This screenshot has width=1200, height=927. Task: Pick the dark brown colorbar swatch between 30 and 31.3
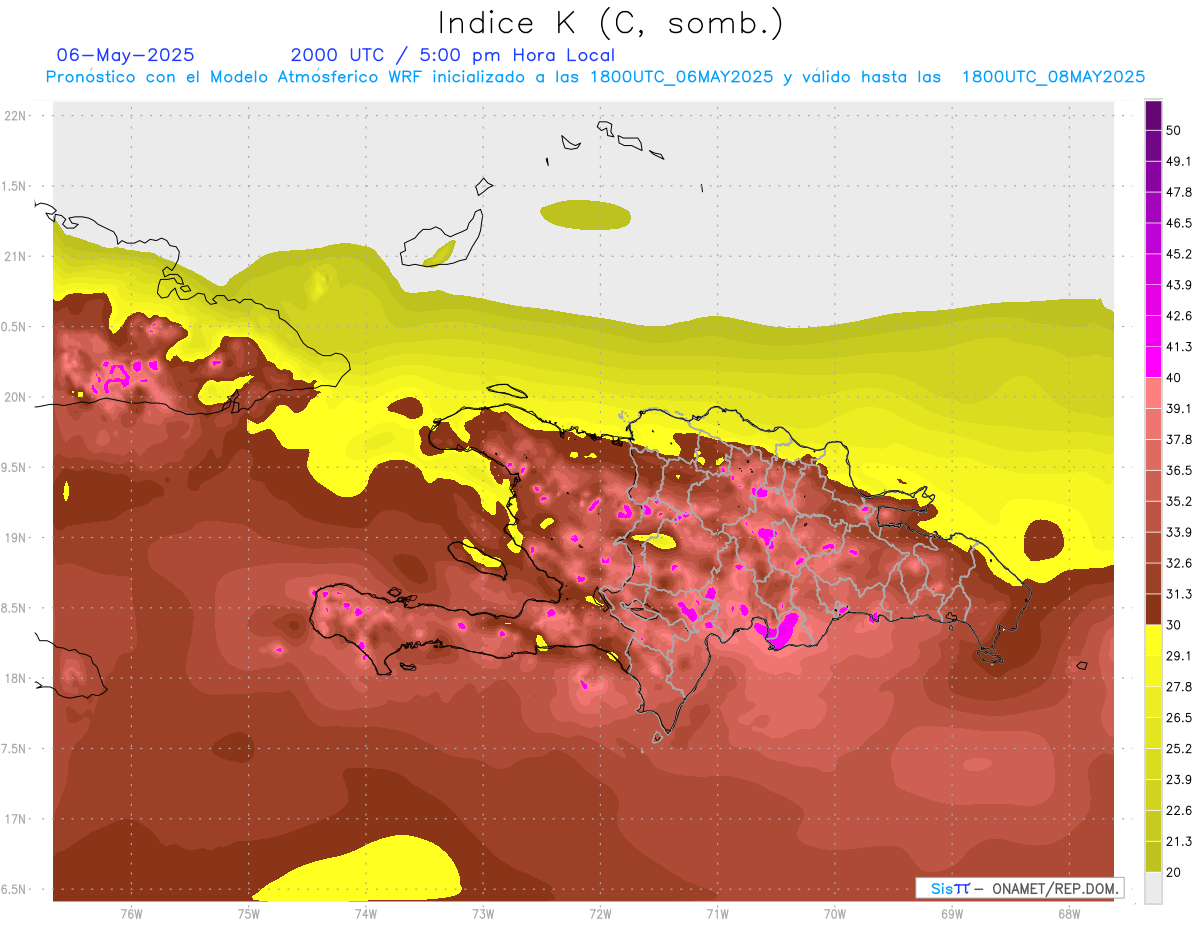coord(1153,610)
